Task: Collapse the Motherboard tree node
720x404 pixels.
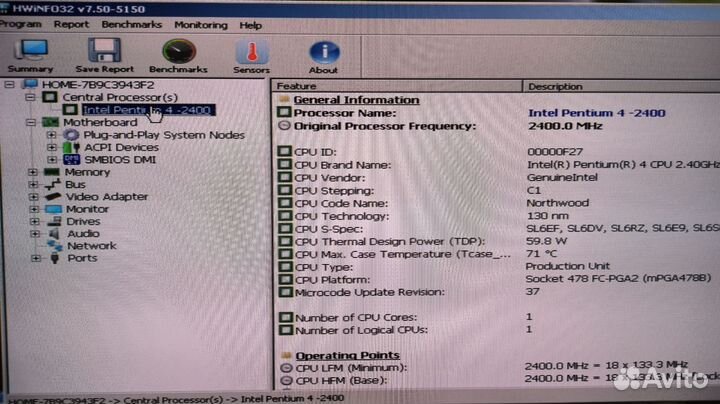Action: pyautogui.click(x=33, y=122)
